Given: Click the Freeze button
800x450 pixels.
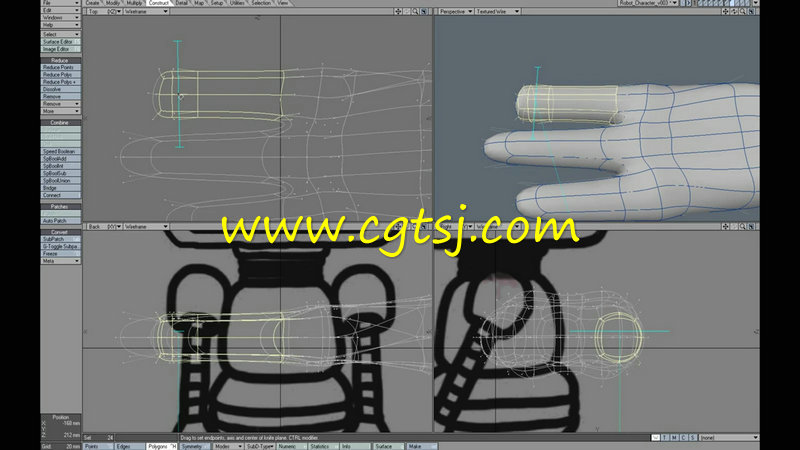Looking at the screenshot, I should click(x=61, y=254).
